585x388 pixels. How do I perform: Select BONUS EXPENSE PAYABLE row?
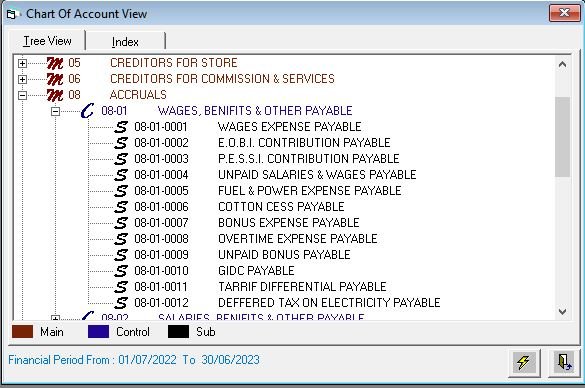pyautogui.click(x=289, y=223)
